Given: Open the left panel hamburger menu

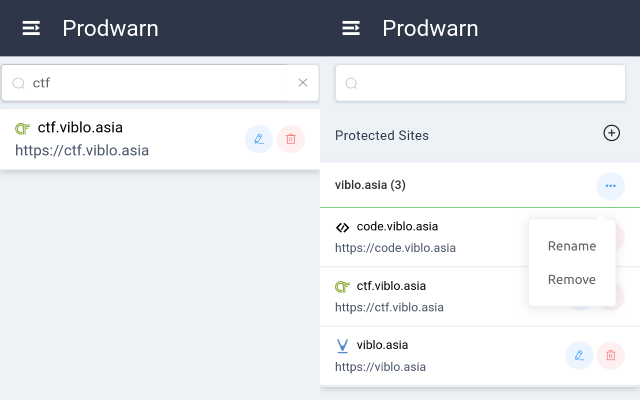Looking at the screenshot, I should 32,28.
